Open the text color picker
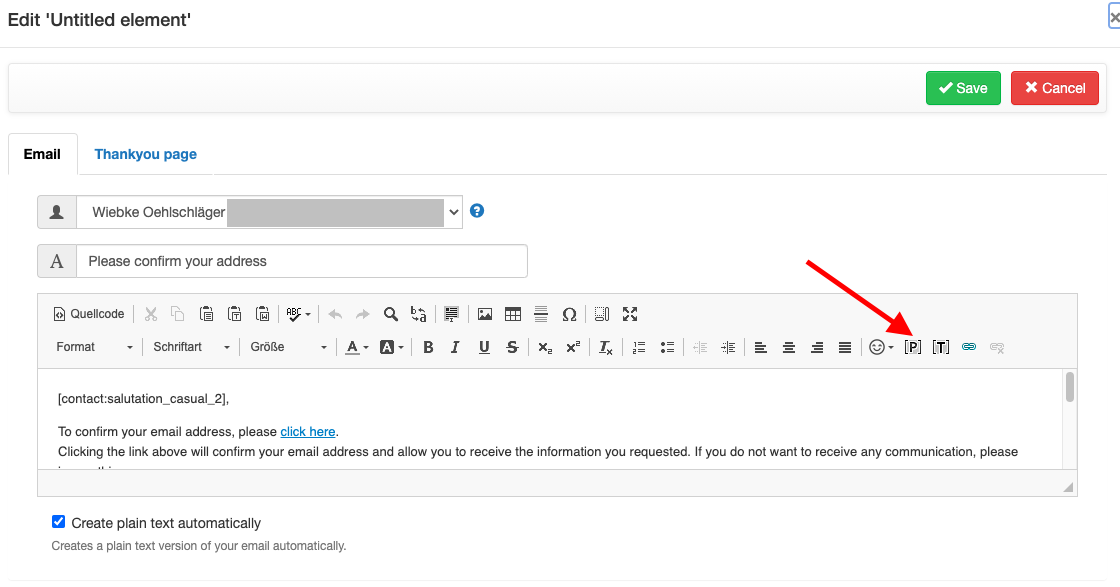 pos(356,347)
